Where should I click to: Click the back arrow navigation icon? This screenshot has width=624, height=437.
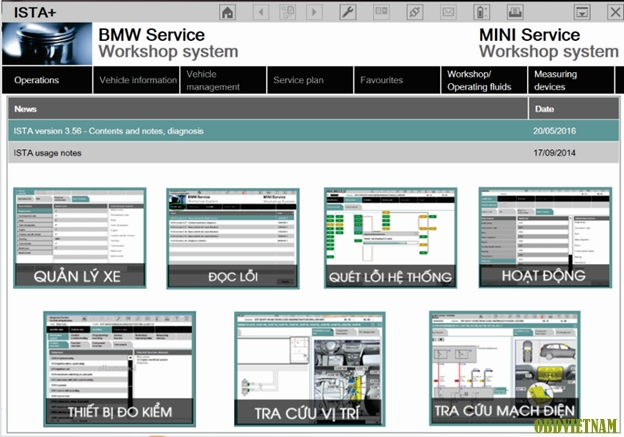point(261,12)
